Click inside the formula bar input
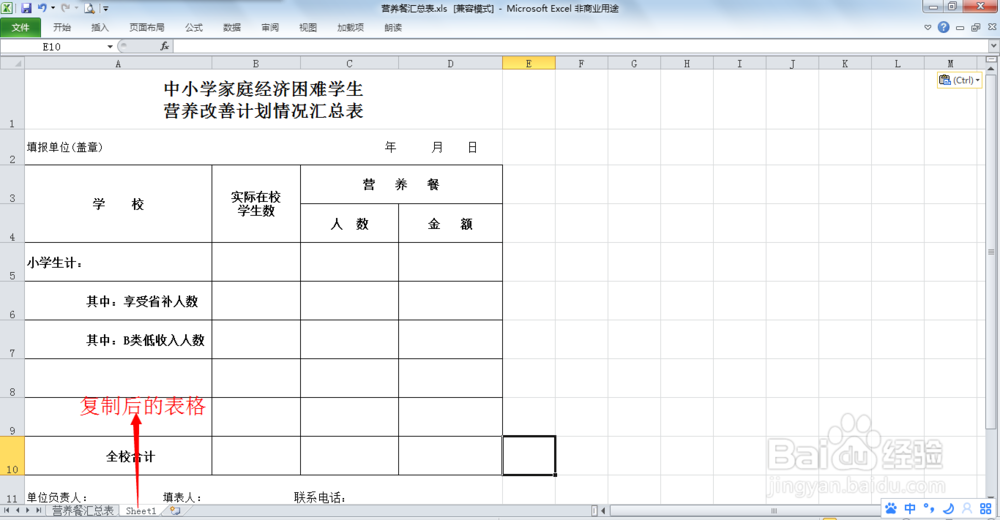The height and width of the screenshot is (520, 1000). (x=580, y=47)
